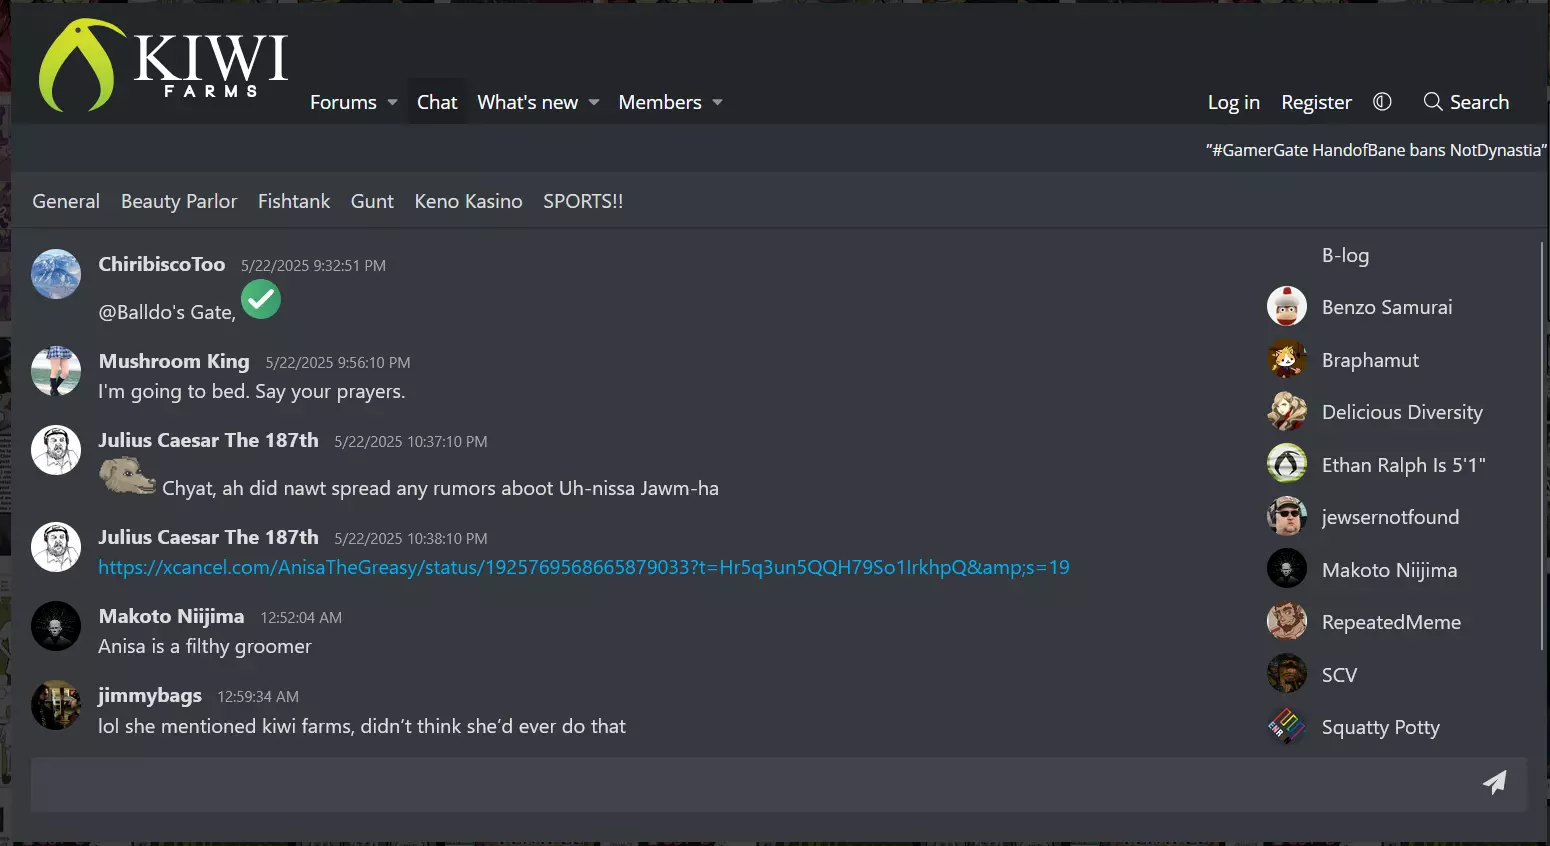Select Squatty Potty name in user list
This screenshot has height=846, width=1550.
(x=1381, y=727)
